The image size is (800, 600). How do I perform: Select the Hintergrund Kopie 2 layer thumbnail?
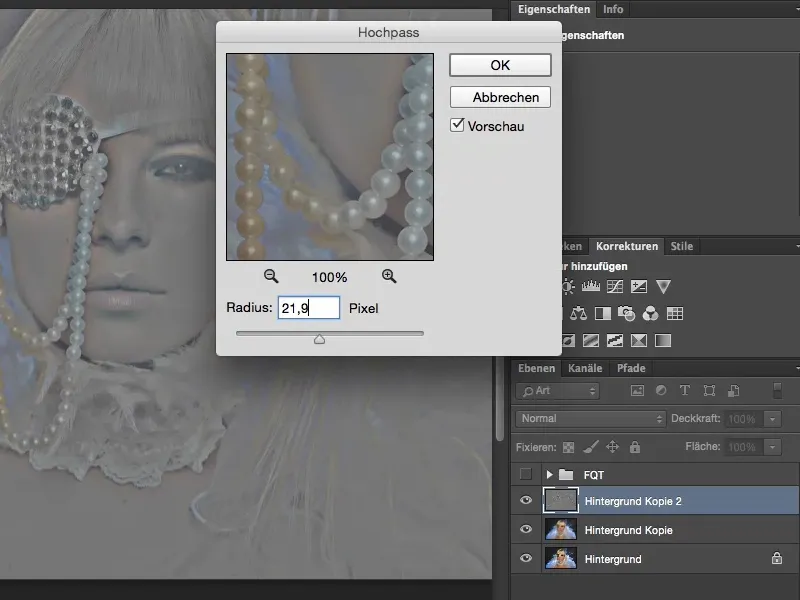pos(561,500)
